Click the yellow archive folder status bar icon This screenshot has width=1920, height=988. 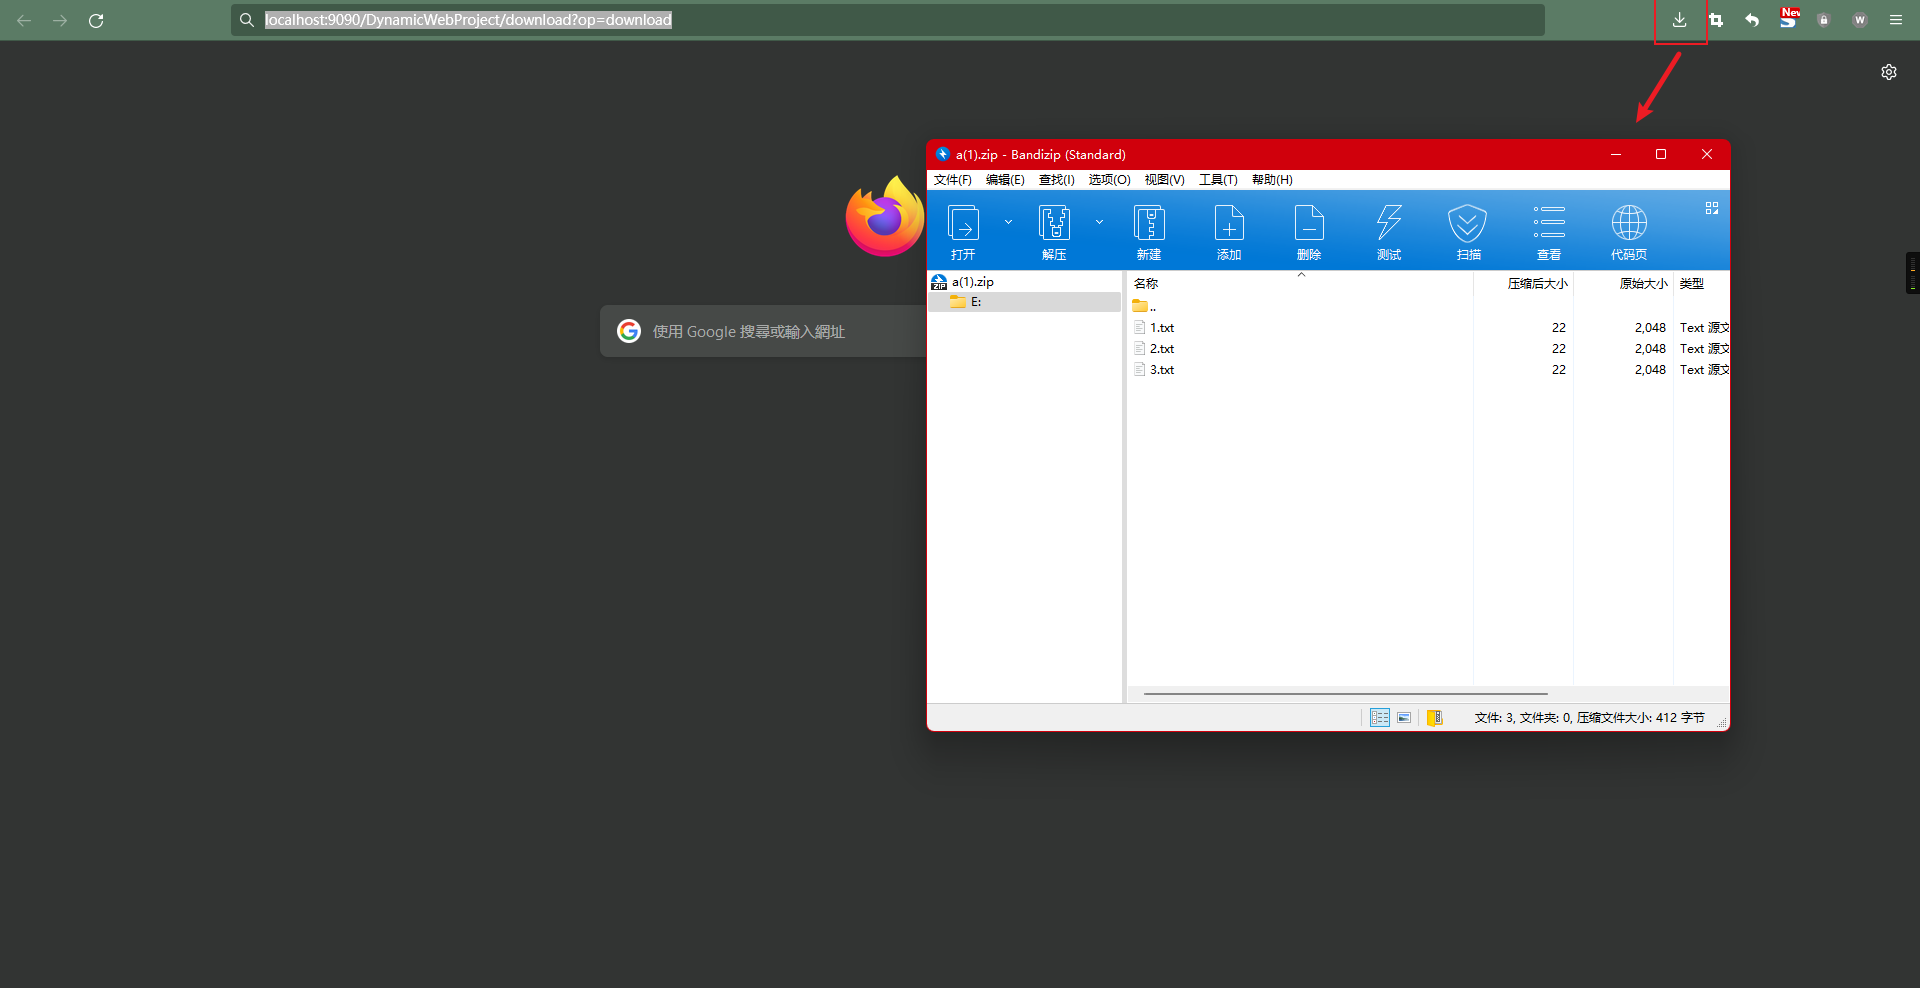click(1435, 718)
